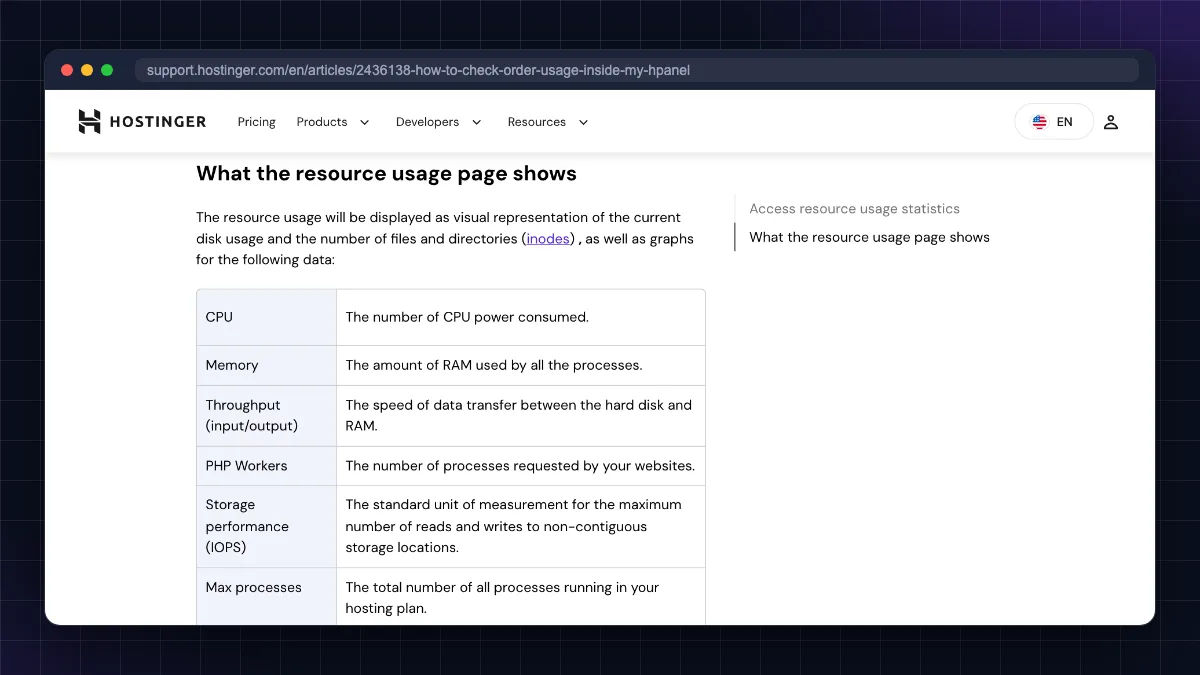Click the RAM used by processes description

point(494,365)
